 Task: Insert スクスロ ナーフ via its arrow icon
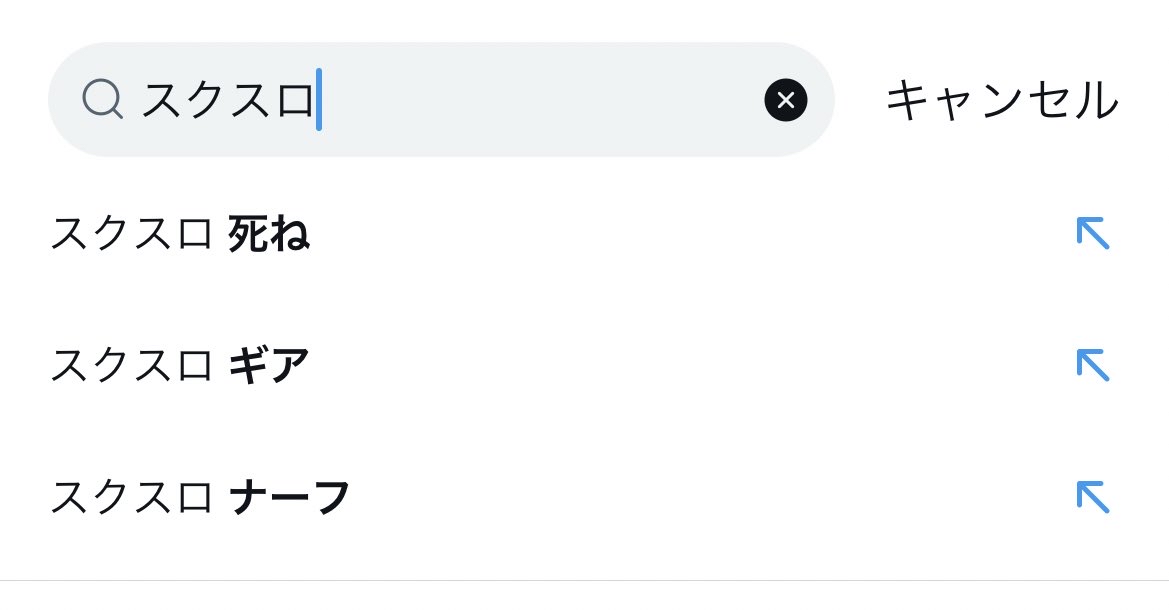[1093, 497]
